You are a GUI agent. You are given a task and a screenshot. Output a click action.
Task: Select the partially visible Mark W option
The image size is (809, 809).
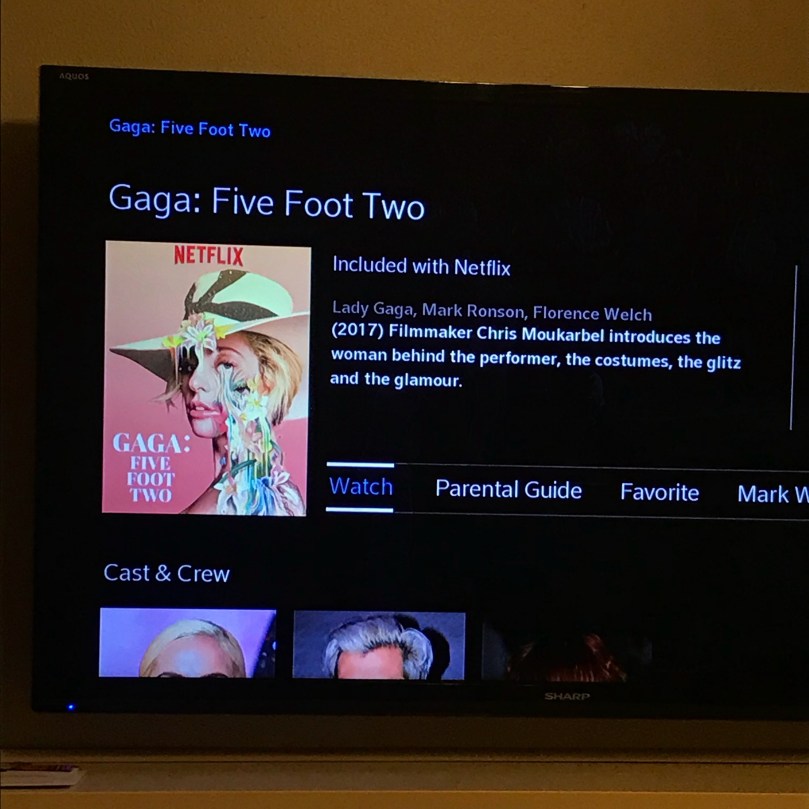[x=772, y=494]
